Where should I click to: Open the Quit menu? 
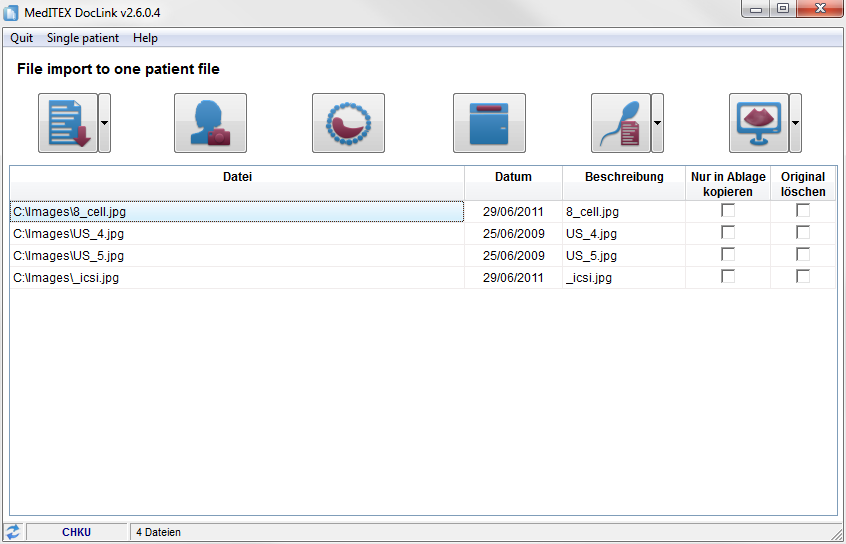coord(22,38)
